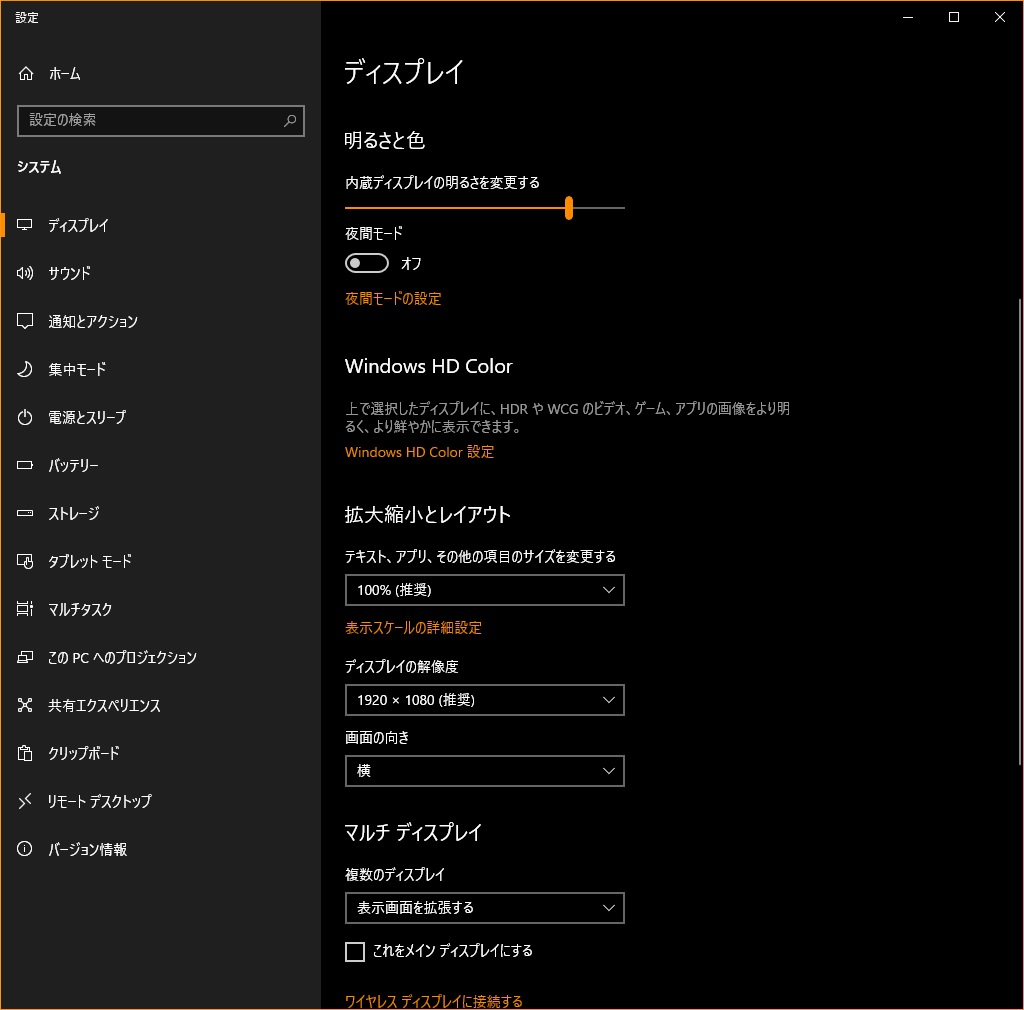Click the Storage drive icon
The height and width of the screenshot is (1010, 1024).
tap(26, 513)
